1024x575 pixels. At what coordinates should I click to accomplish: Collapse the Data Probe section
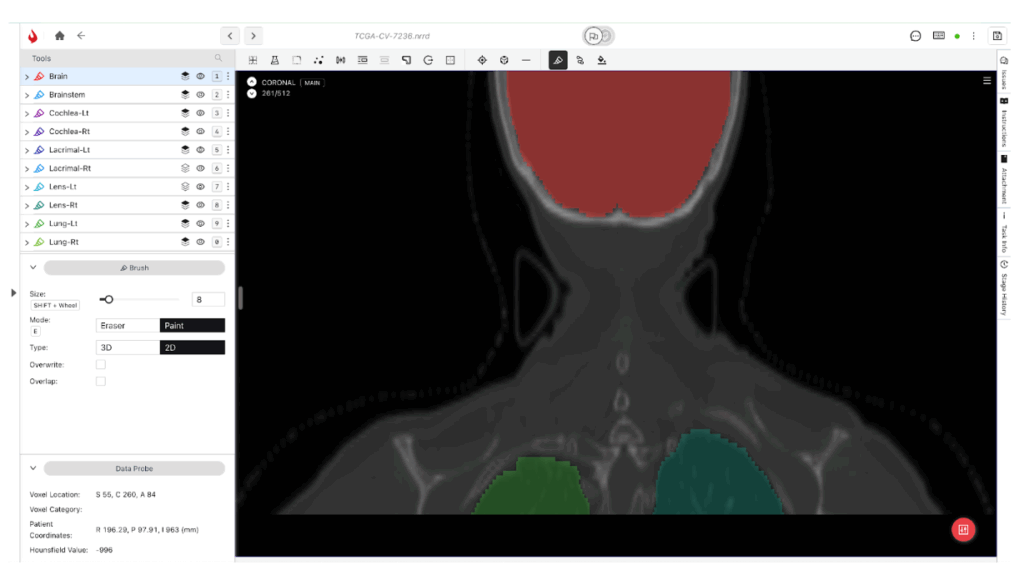(x=33, y=468)
